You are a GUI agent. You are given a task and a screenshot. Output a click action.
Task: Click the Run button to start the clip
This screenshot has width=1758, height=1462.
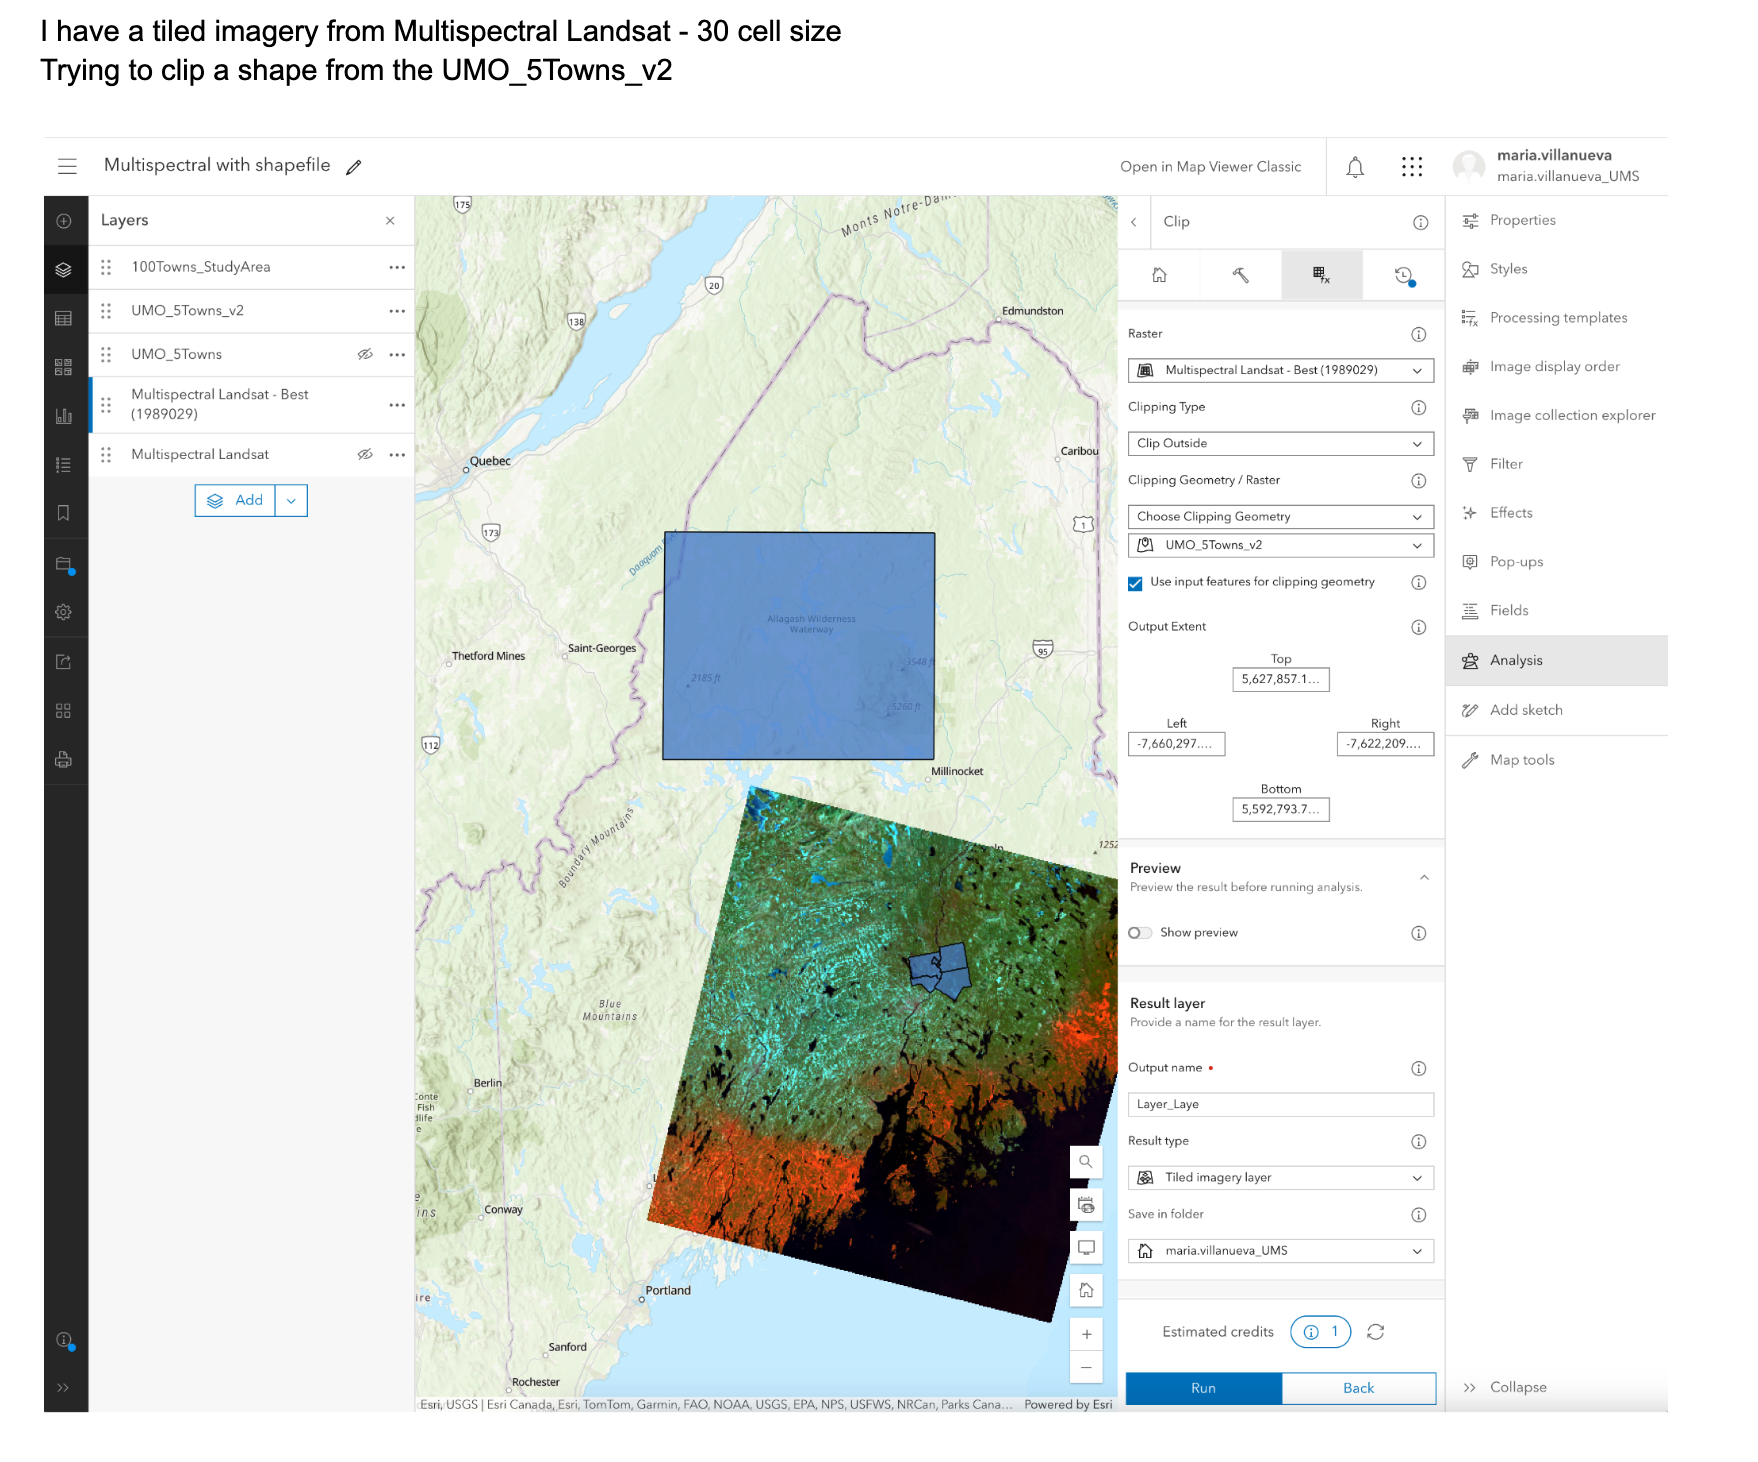pos(1204,1388)
